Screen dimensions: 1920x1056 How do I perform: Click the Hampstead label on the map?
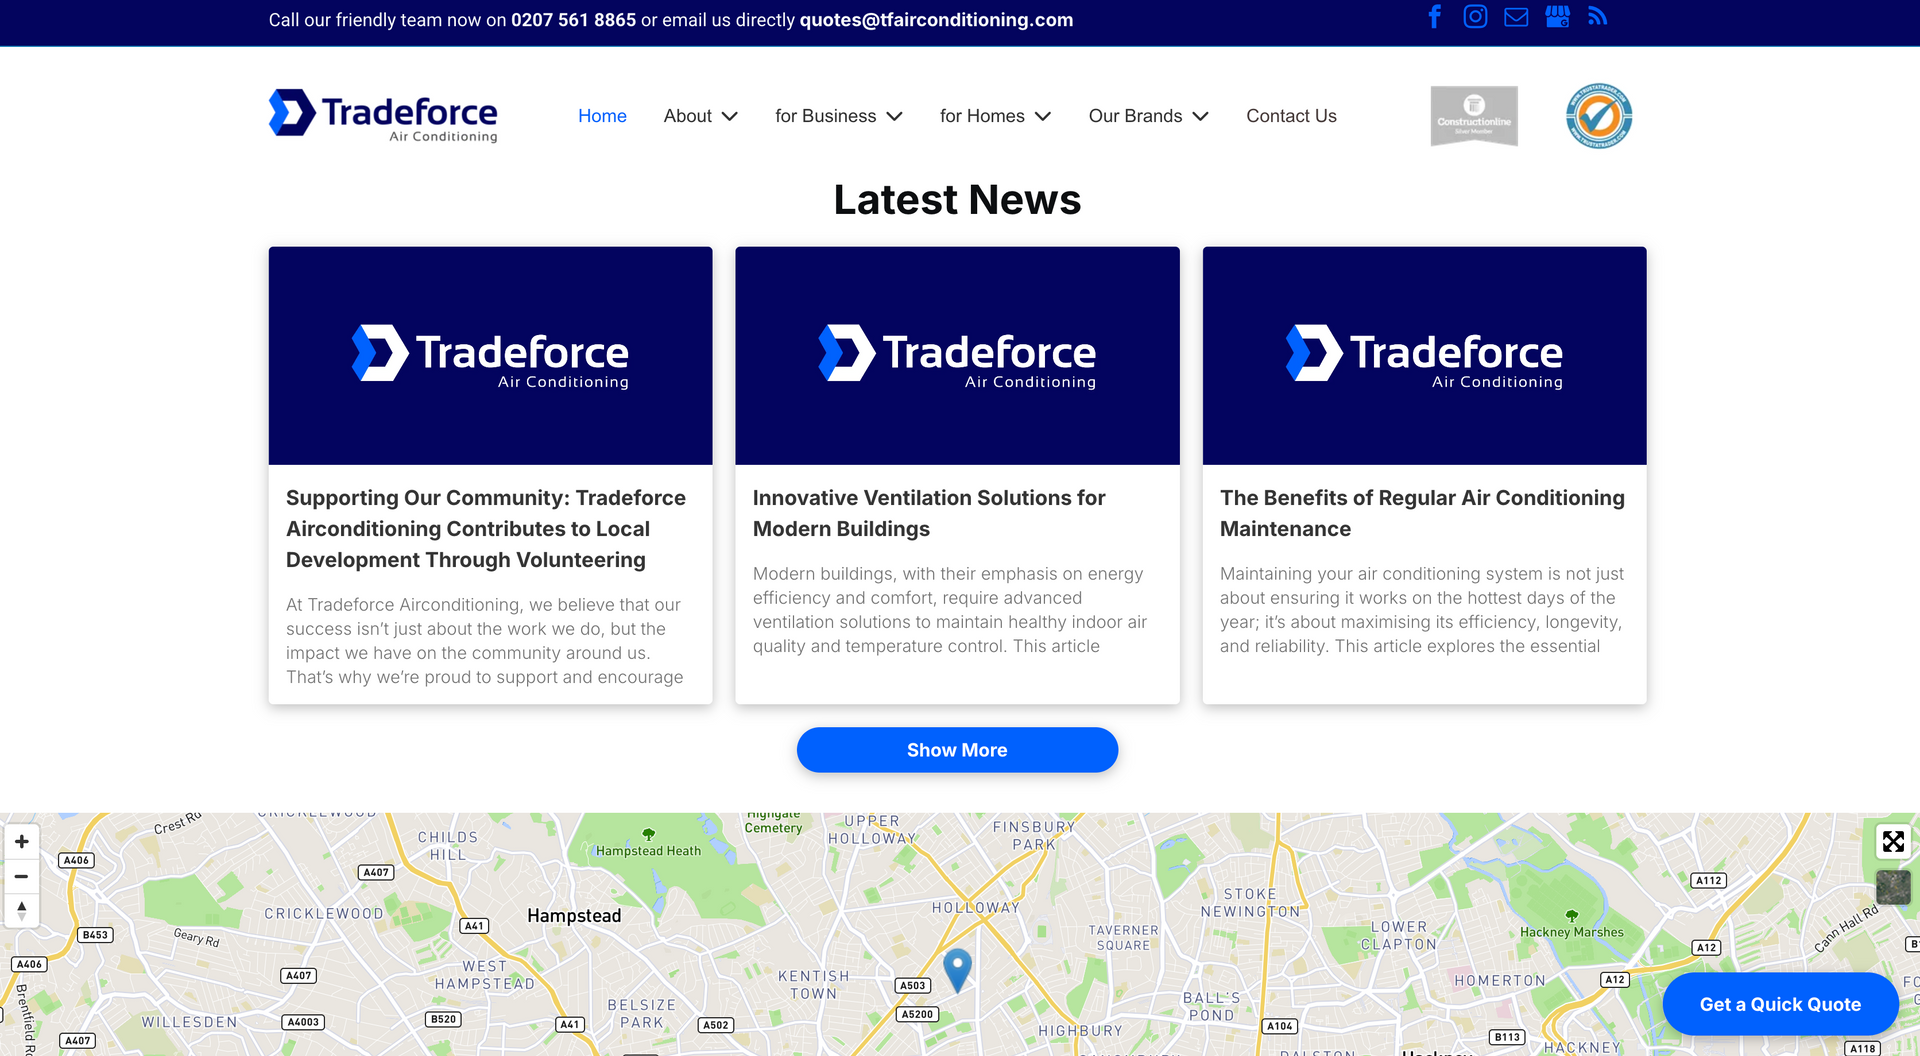click(574, 915)
